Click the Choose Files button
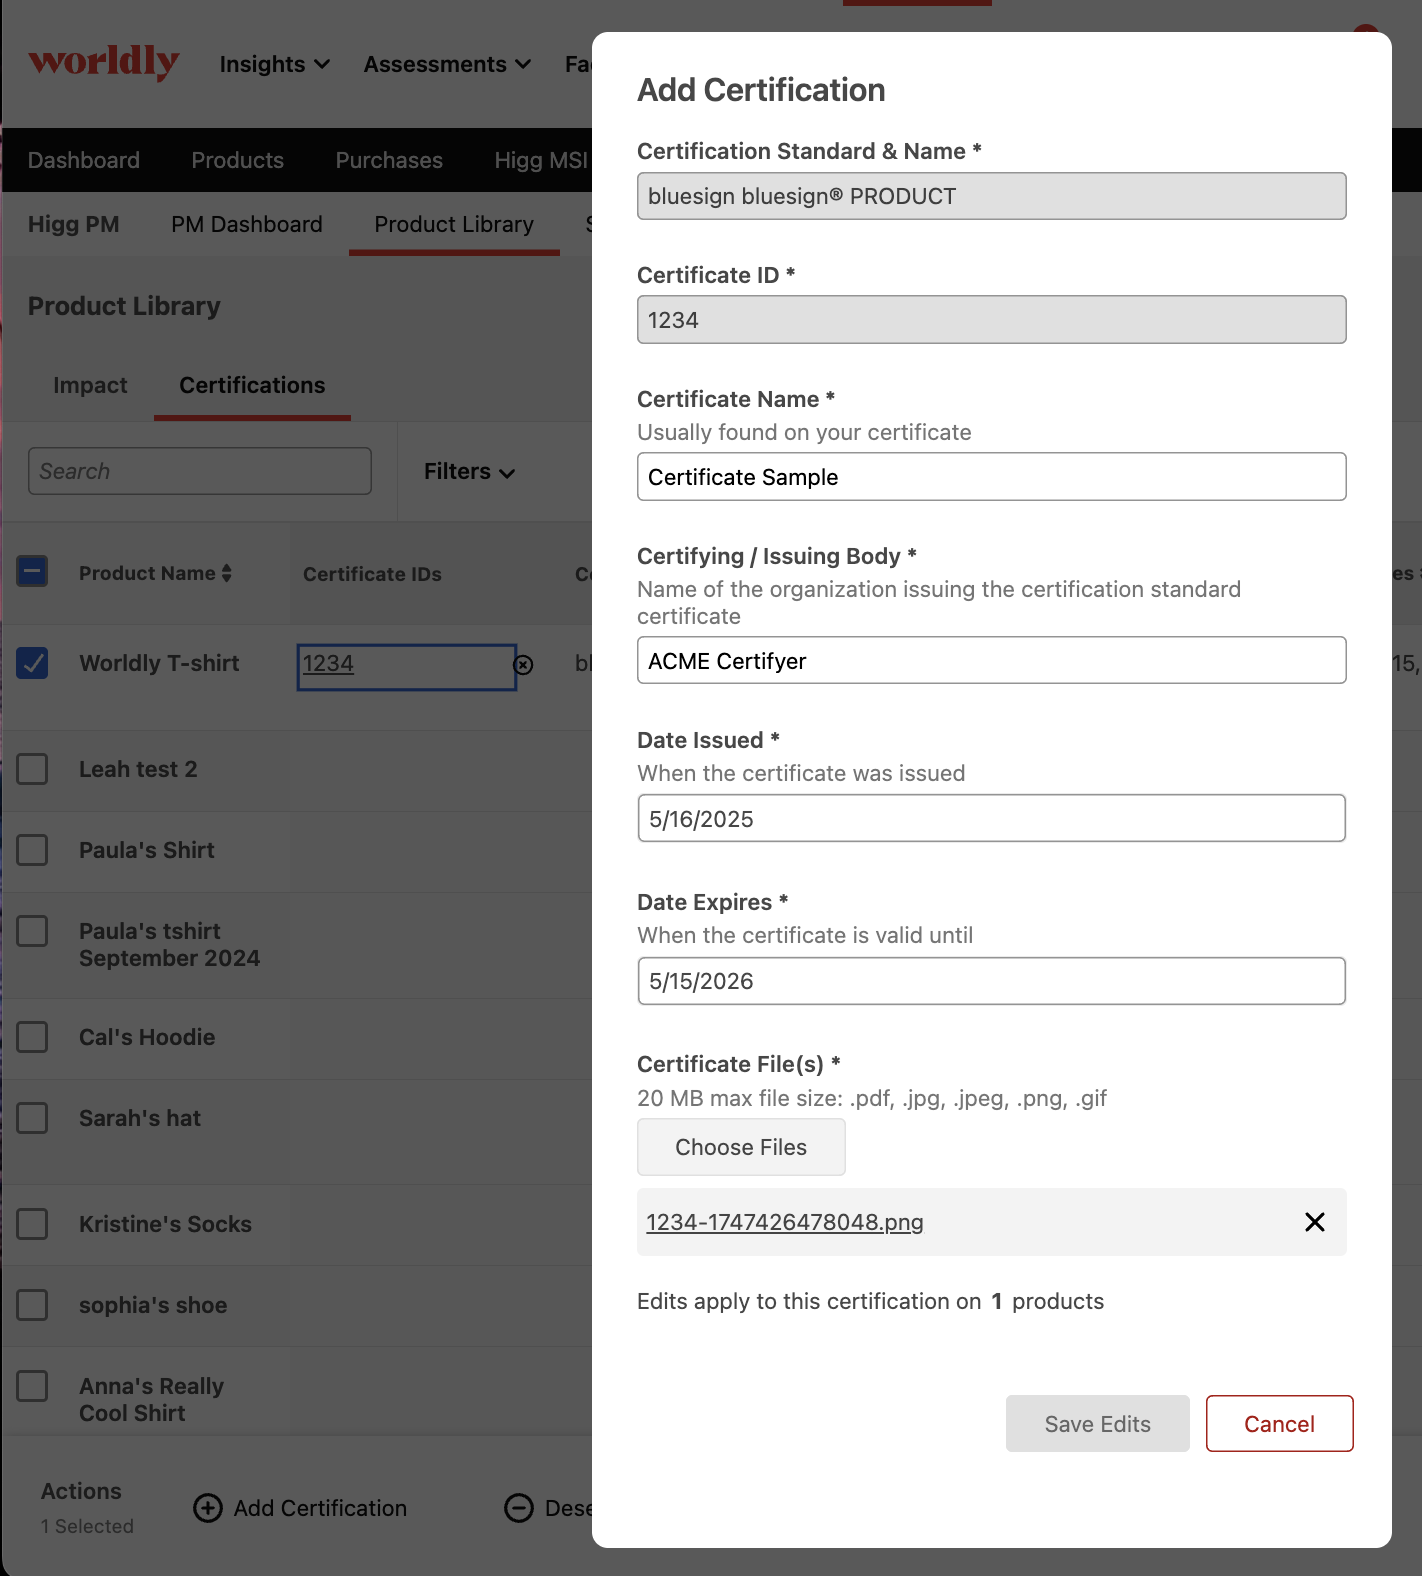 (x=741, y=1147)
